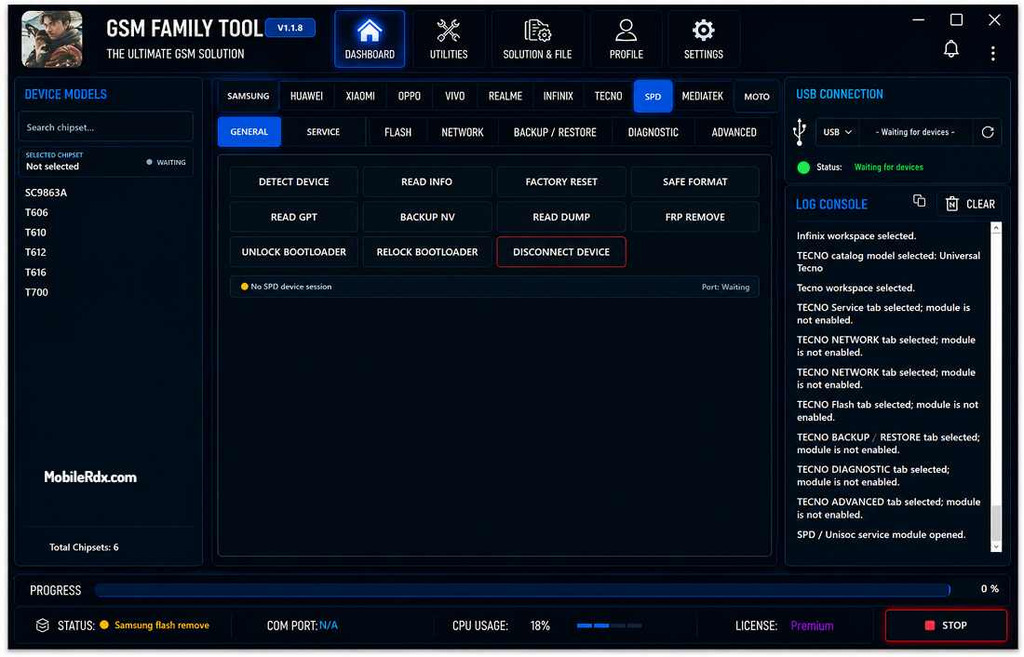Select the T606 chipset

point(37,212)
